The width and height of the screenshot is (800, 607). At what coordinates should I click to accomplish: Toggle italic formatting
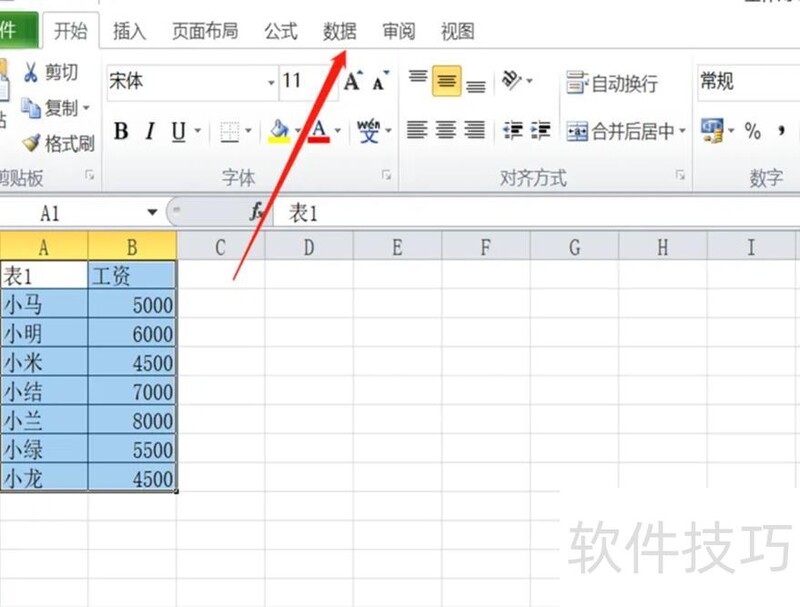(x=150, y=132)
